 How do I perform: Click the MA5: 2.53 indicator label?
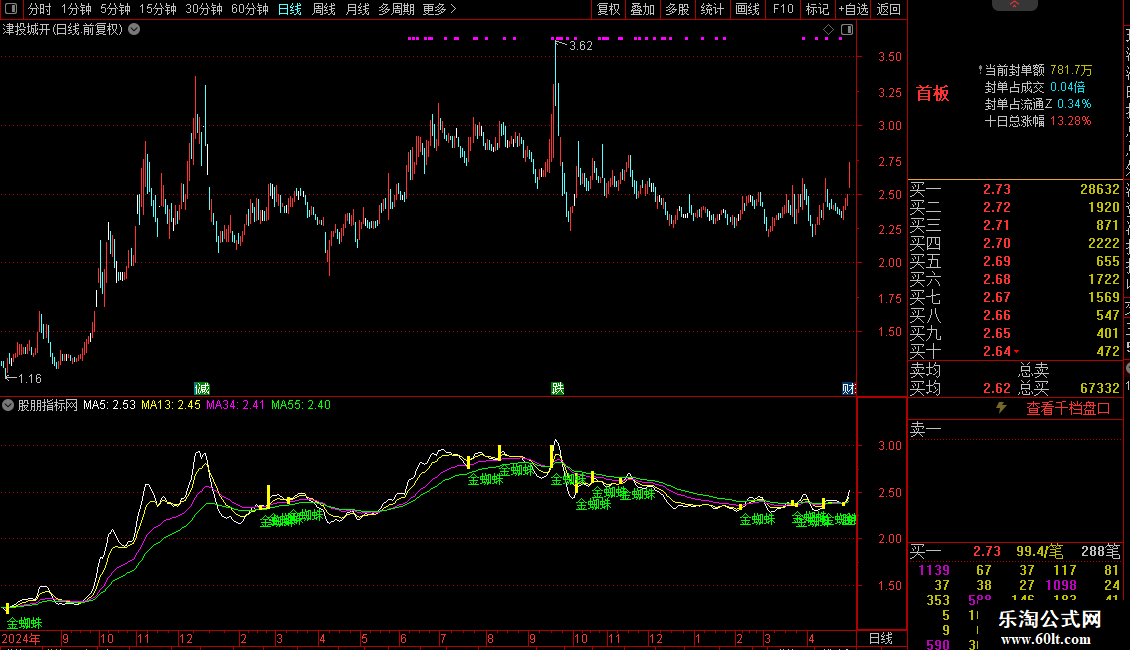point(109,405)
